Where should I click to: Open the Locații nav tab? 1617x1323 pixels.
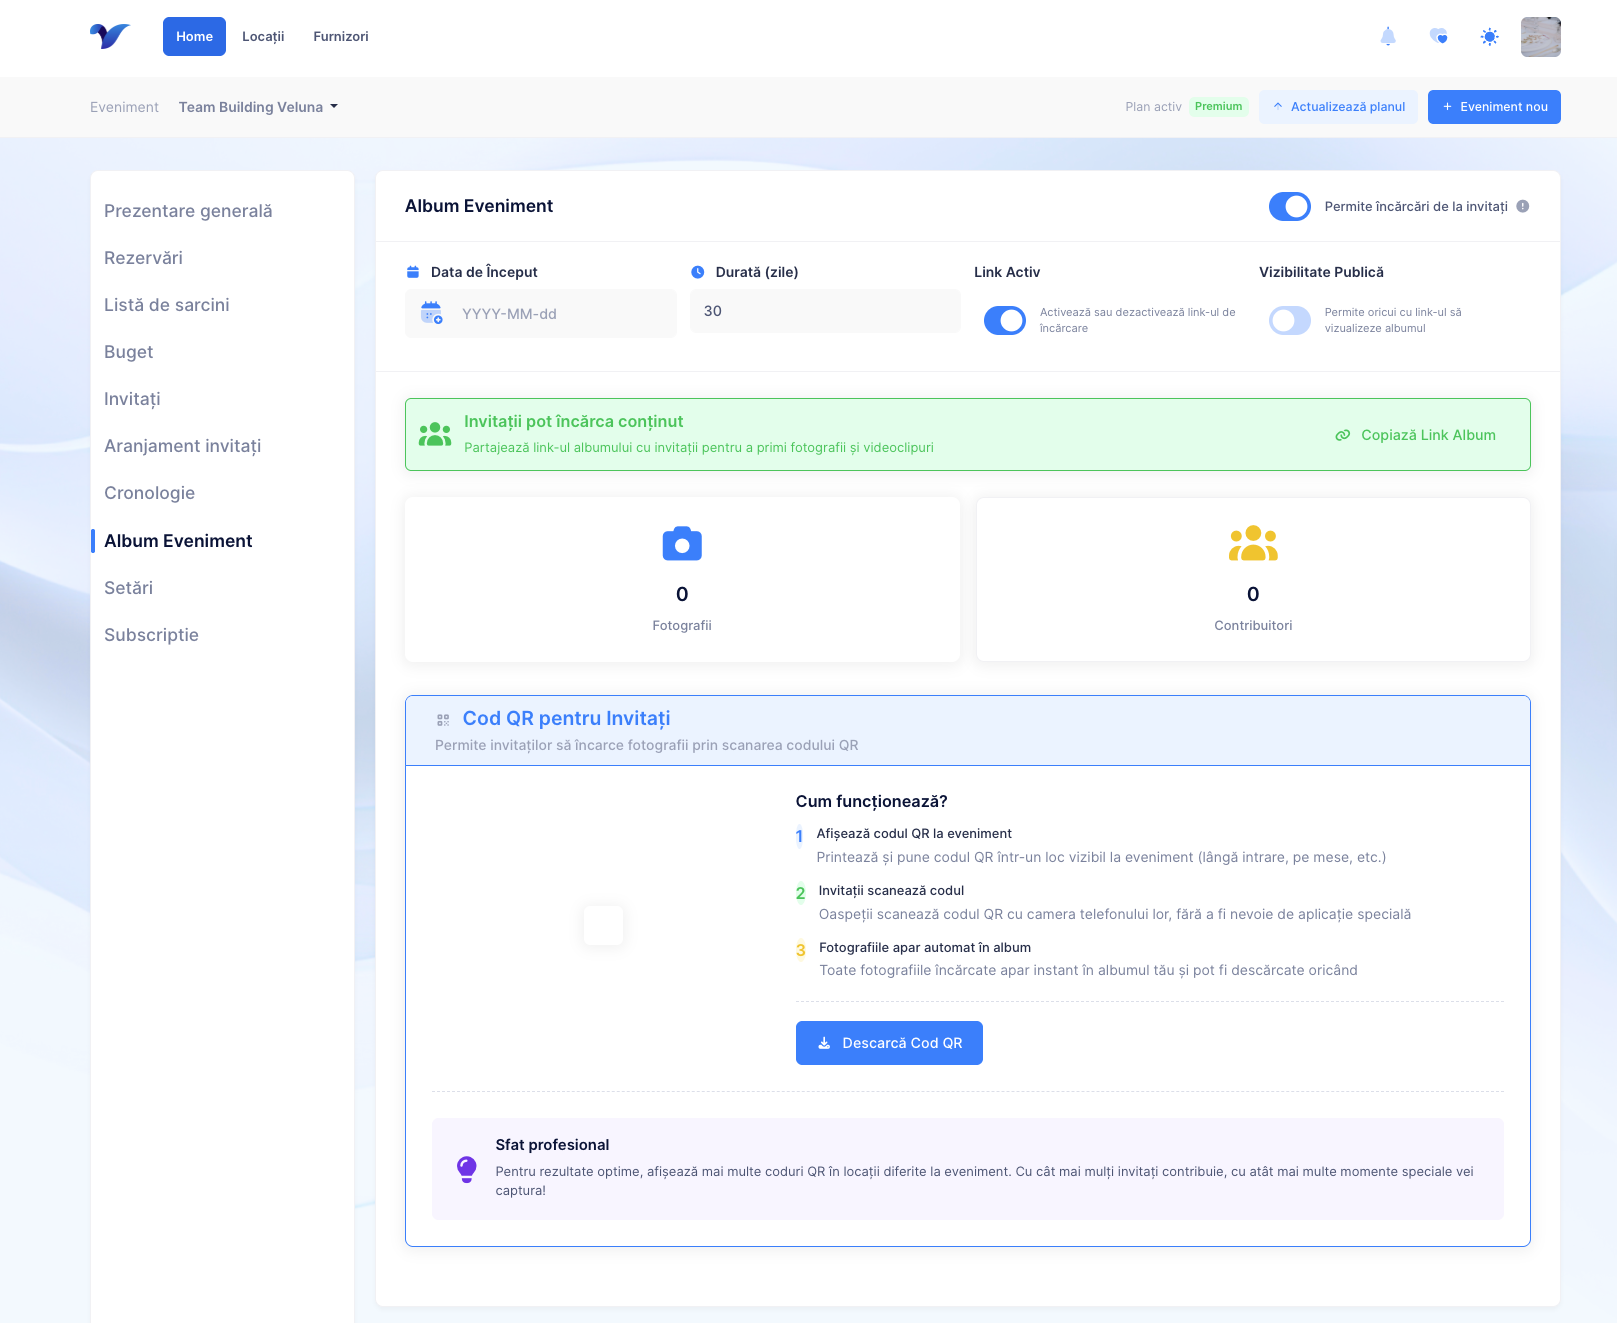(x=263, y=37)
